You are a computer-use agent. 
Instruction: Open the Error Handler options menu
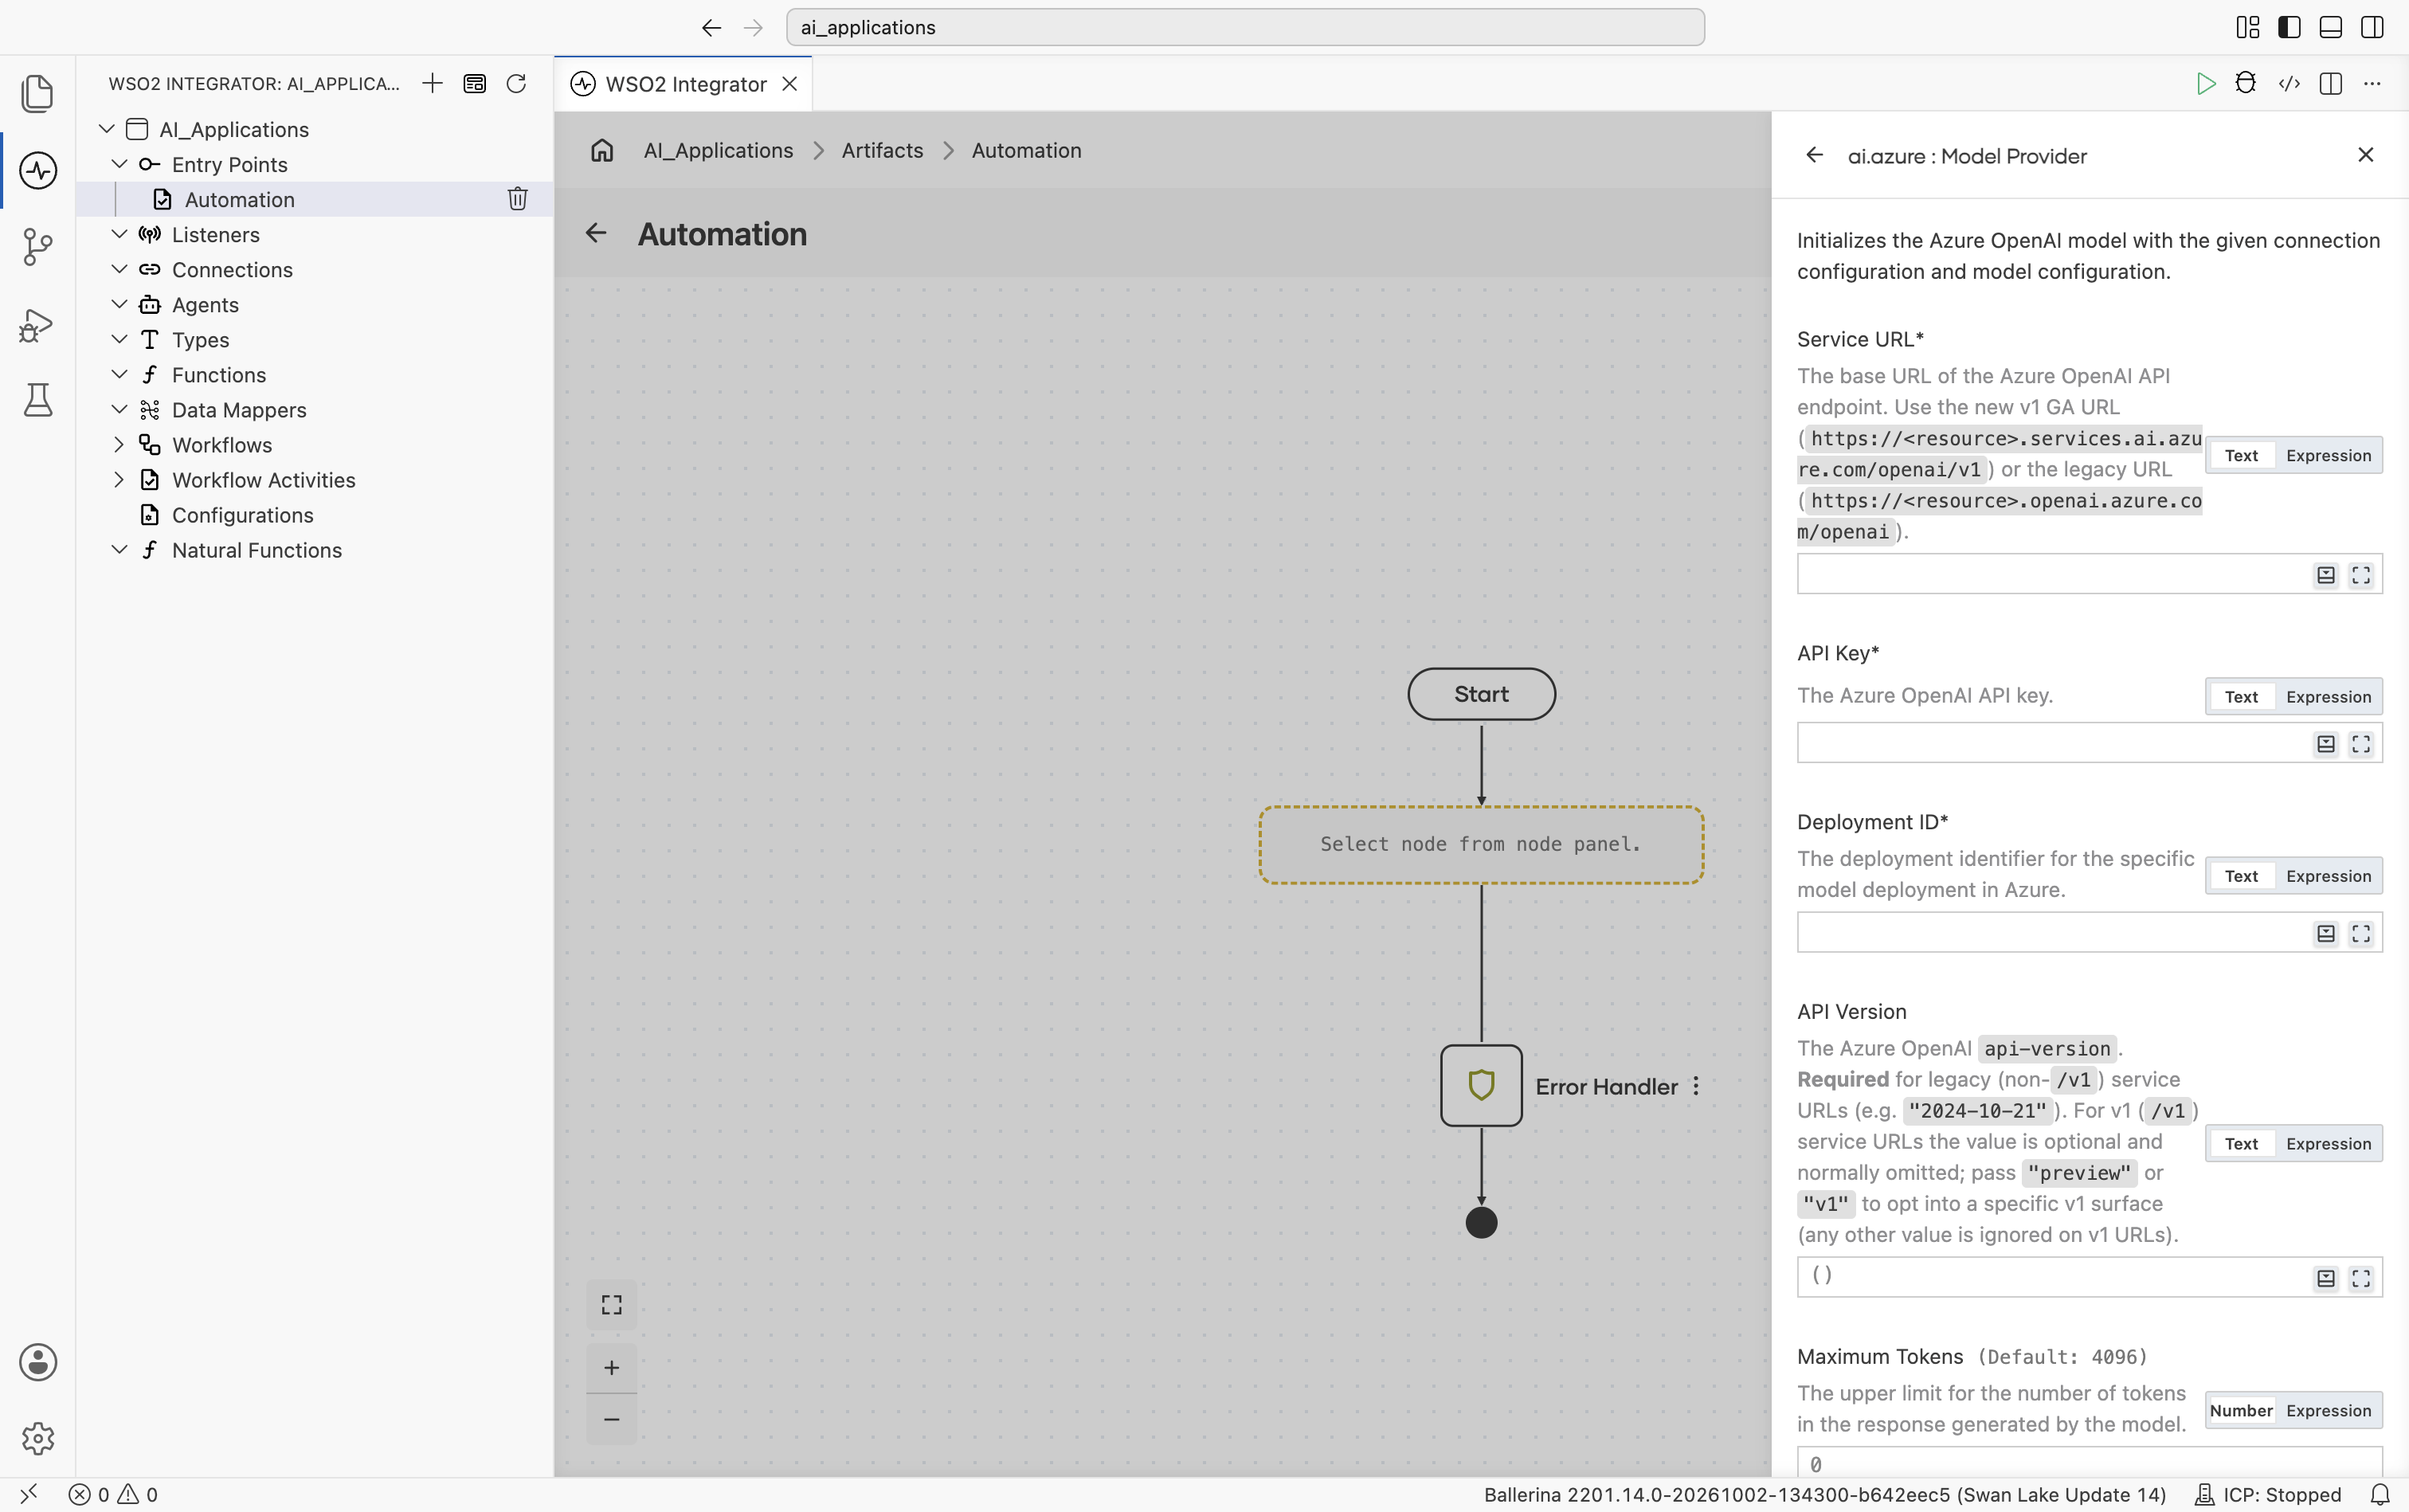click(1696, 1086)
